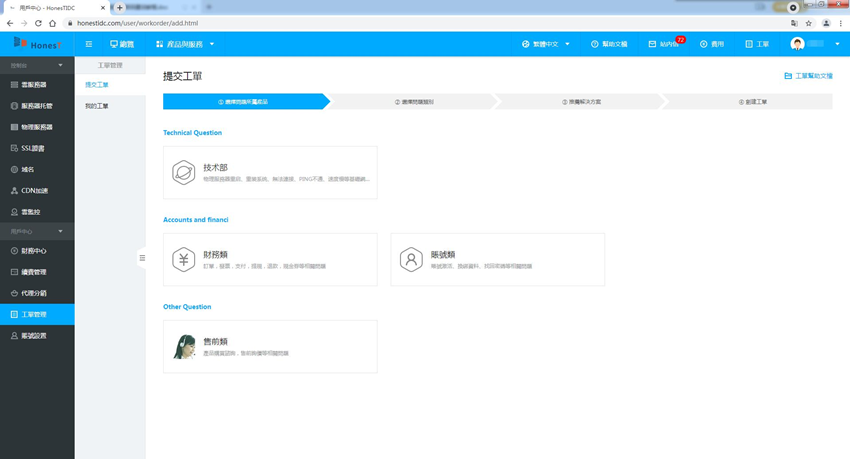Click the HonesT logo
Screen dimensions: 850x459
pos(37,43)
